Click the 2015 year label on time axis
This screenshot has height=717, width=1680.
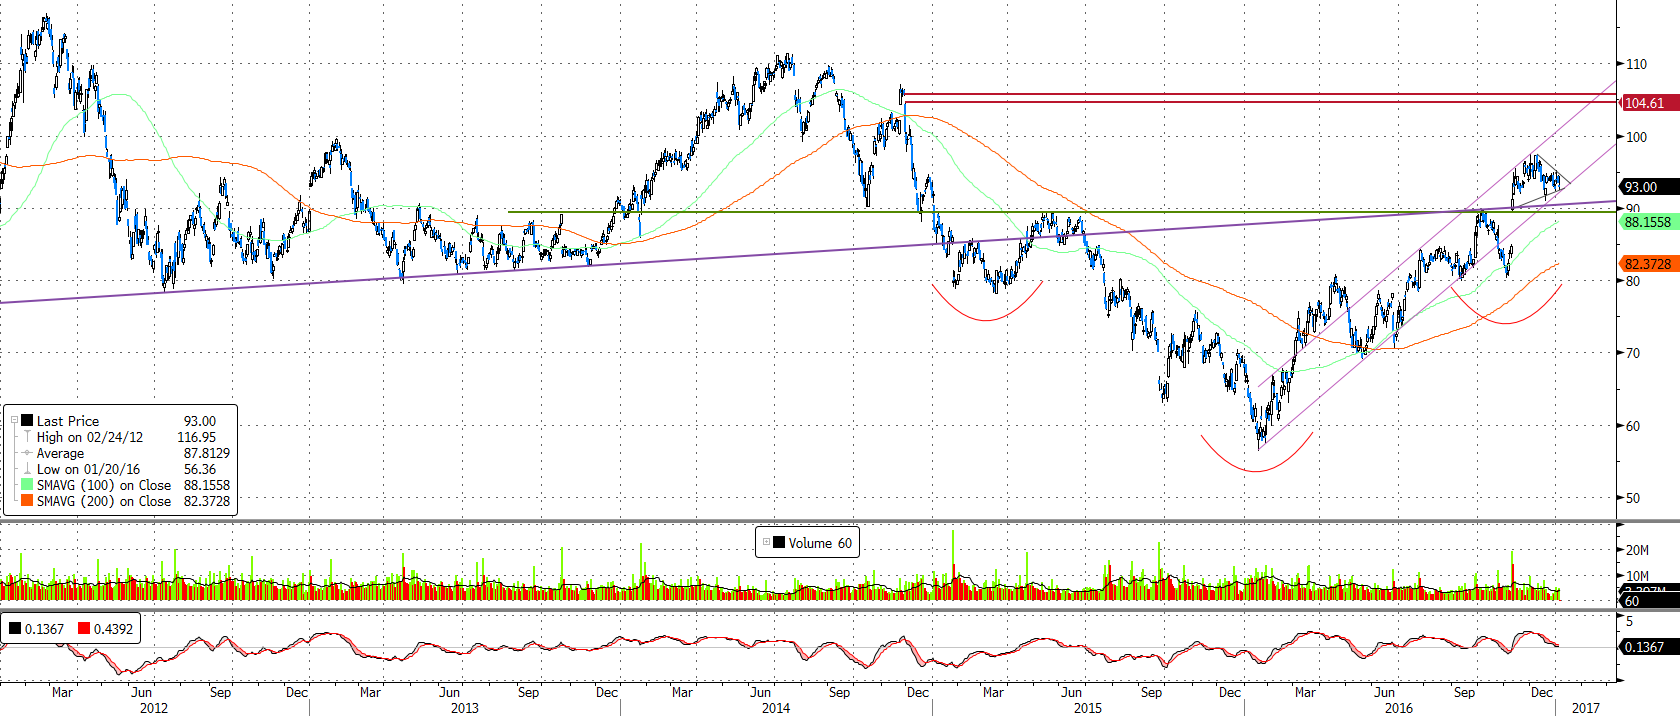(1088, 708)
